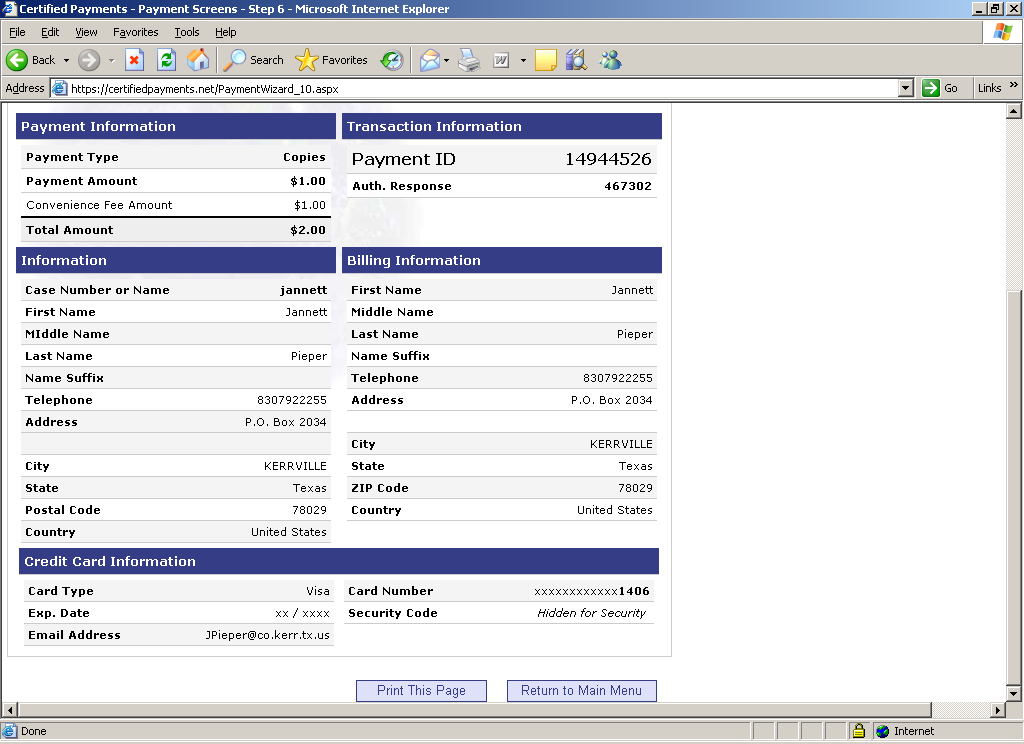
Task: Expand the Back button history dropdown arrow
Action: pos(67,60)
